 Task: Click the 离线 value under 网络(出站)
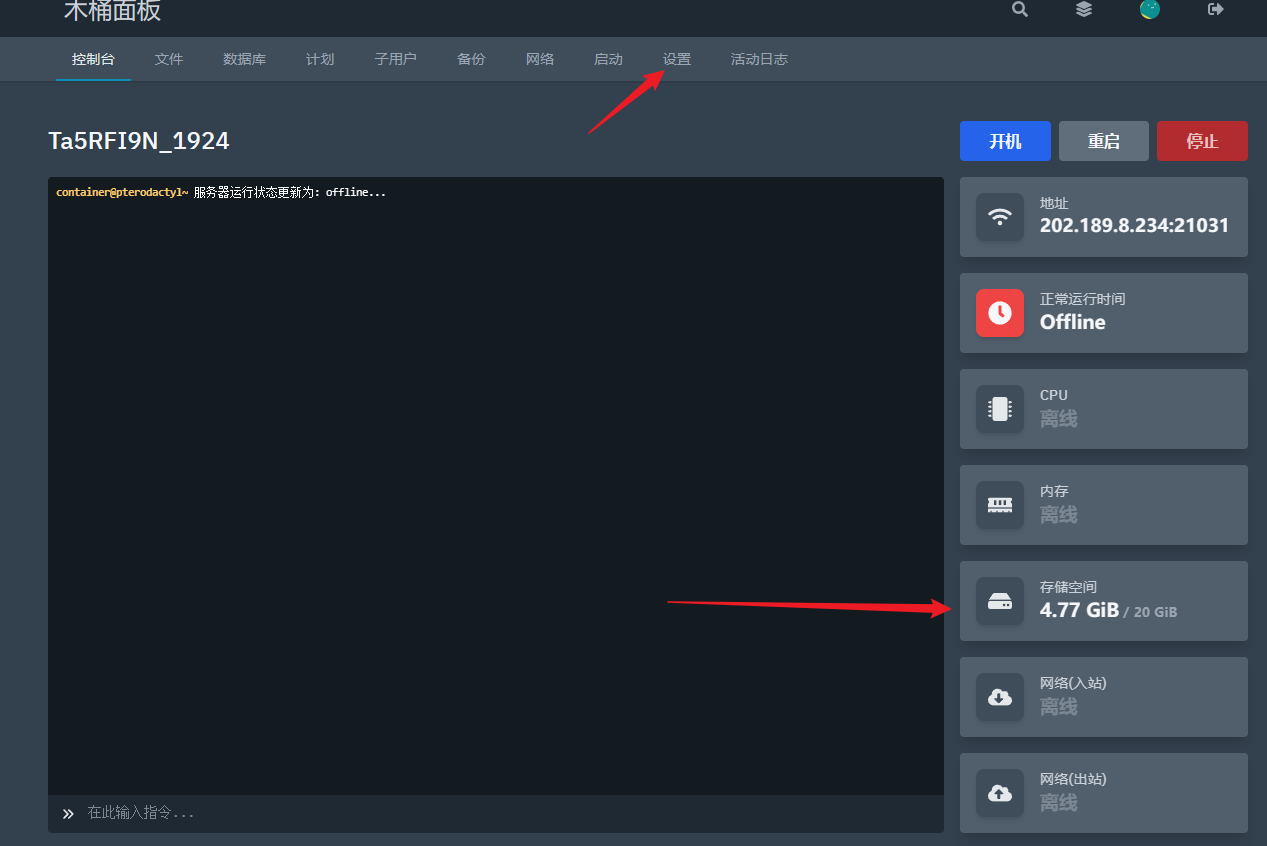coord(1058,802)
